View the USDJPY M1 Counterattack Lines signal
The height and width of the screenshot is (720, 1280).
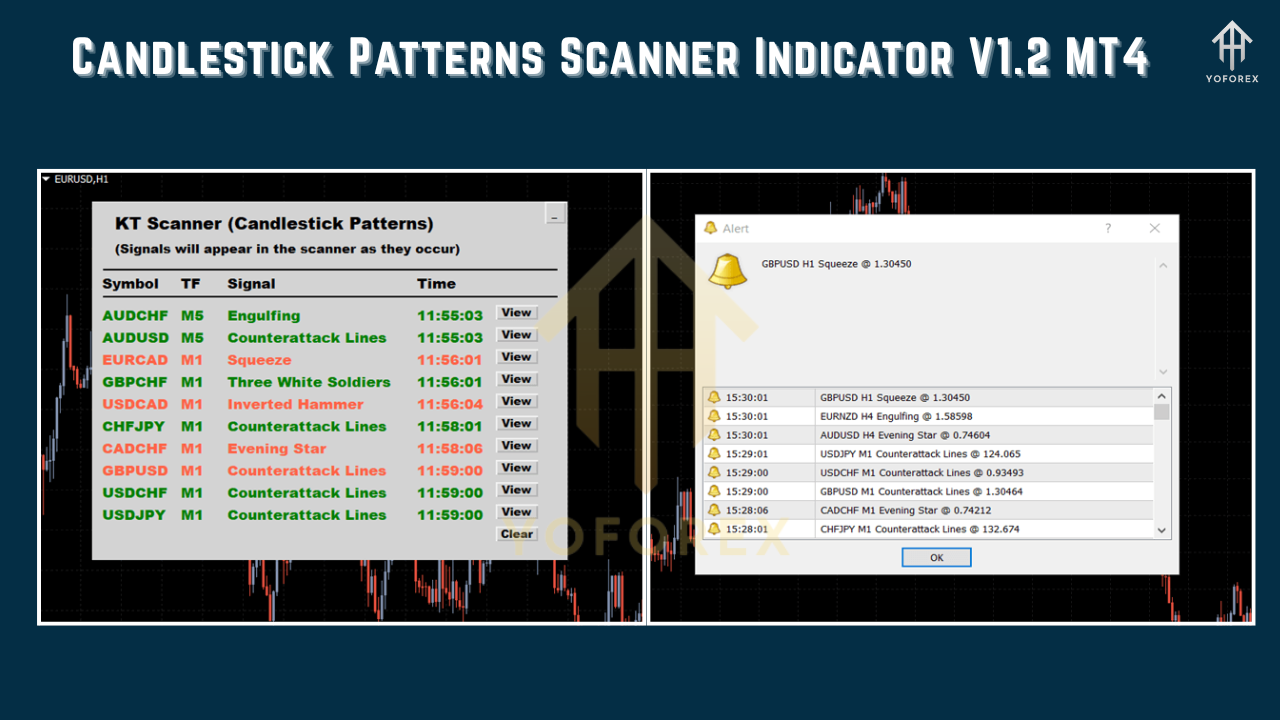point(516,512)
